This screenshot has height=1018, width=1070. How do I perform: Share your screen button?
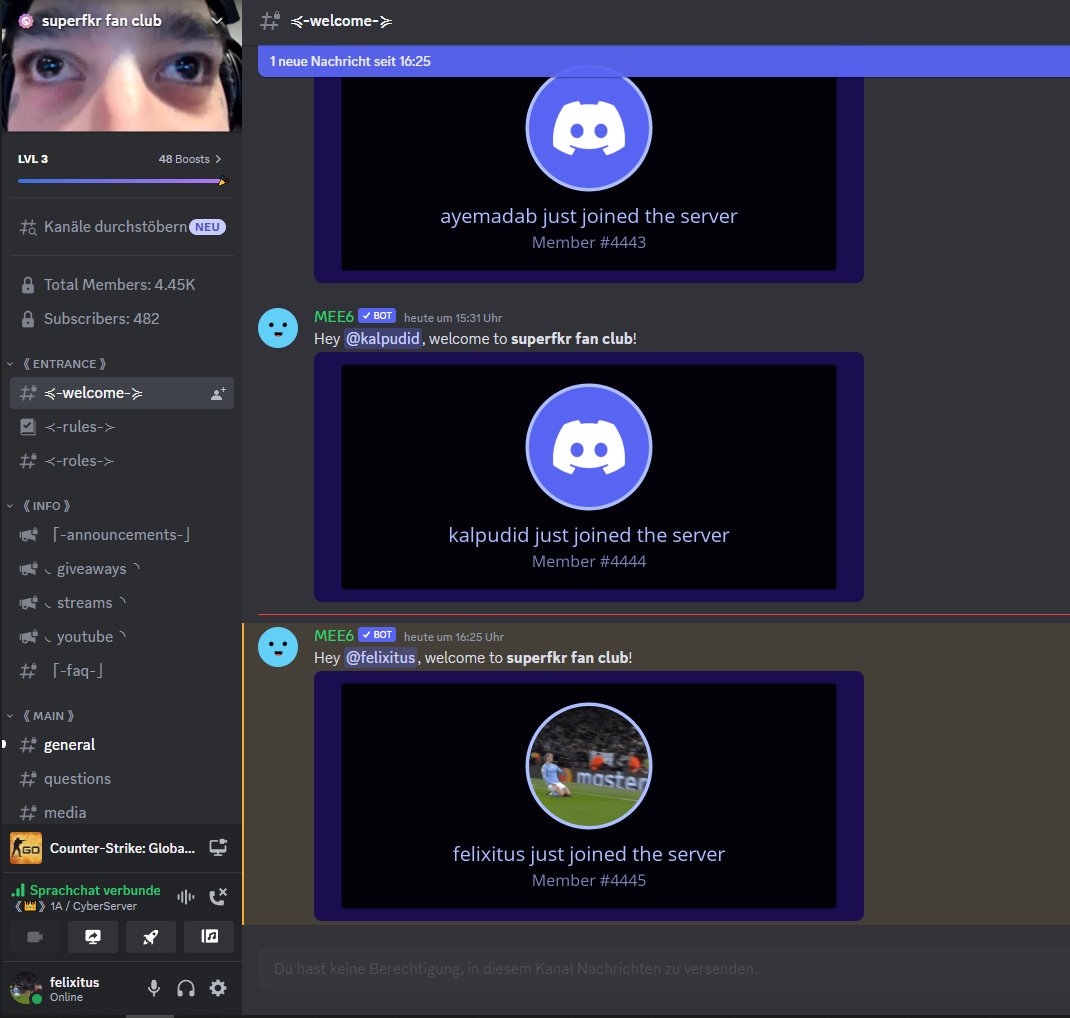tap(93, 937)
